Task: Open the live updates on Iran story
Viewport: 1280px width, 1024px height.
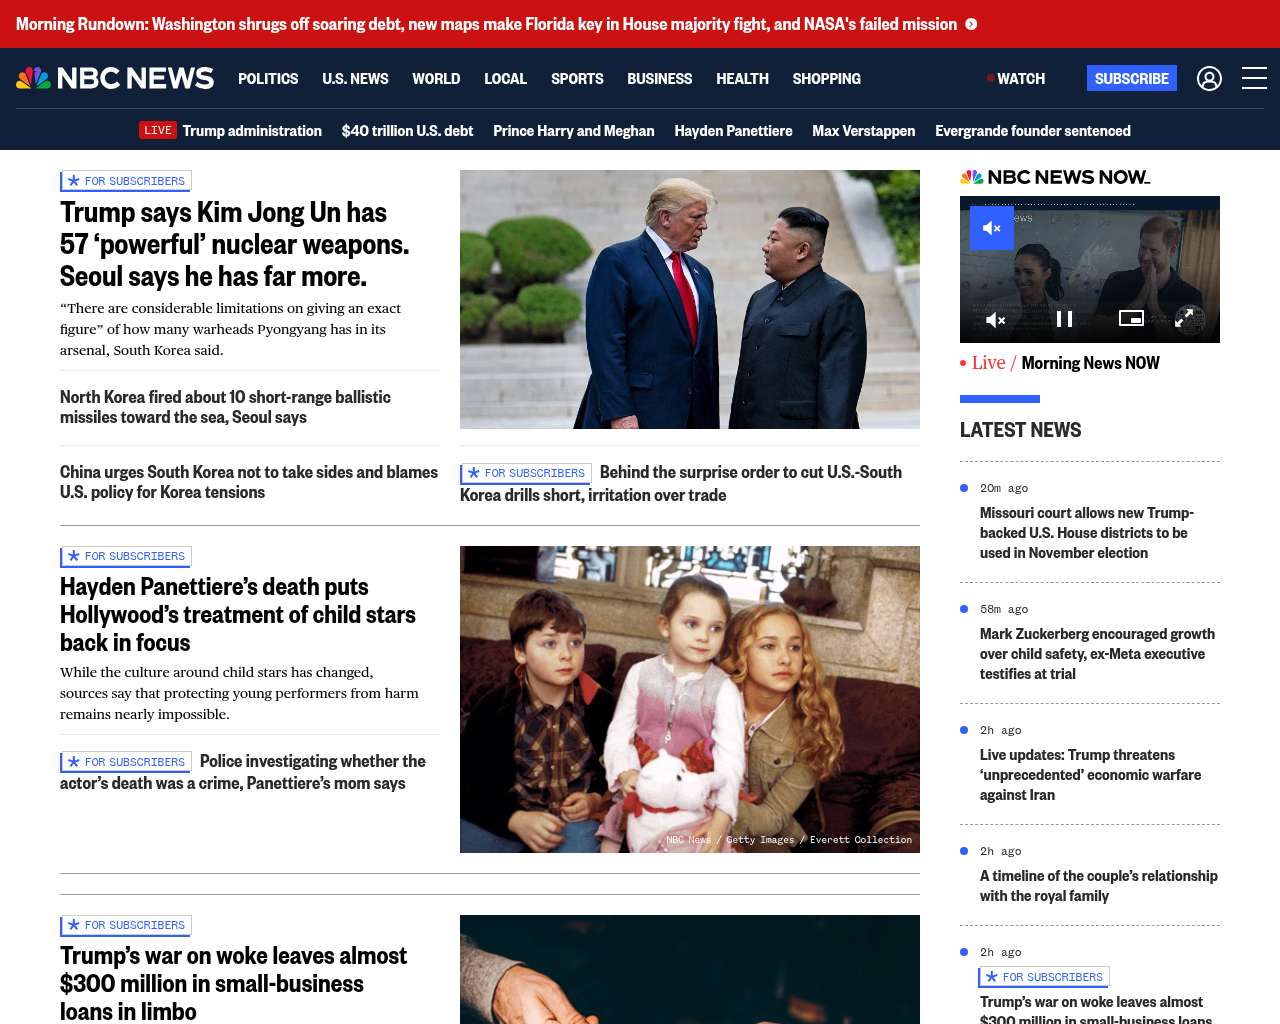Action: pos(1090,775)
